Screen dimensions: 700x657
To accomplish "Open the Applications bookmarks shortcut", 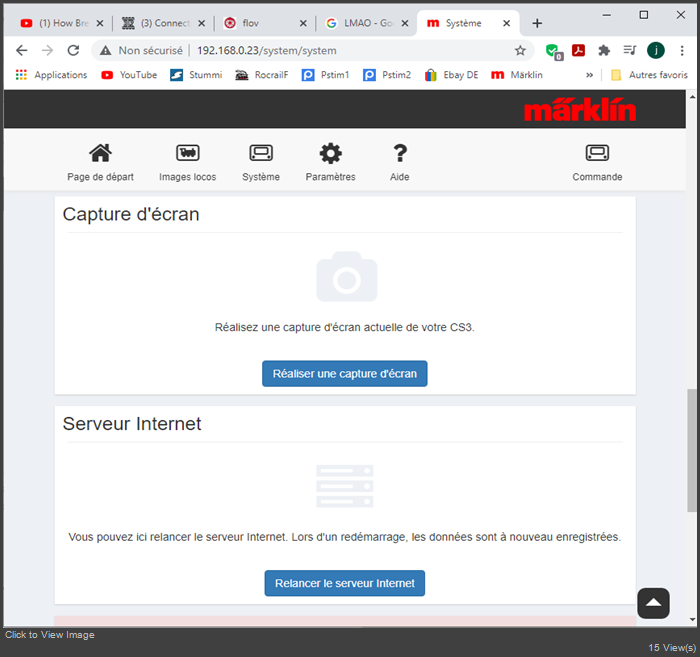I will 51,75.
